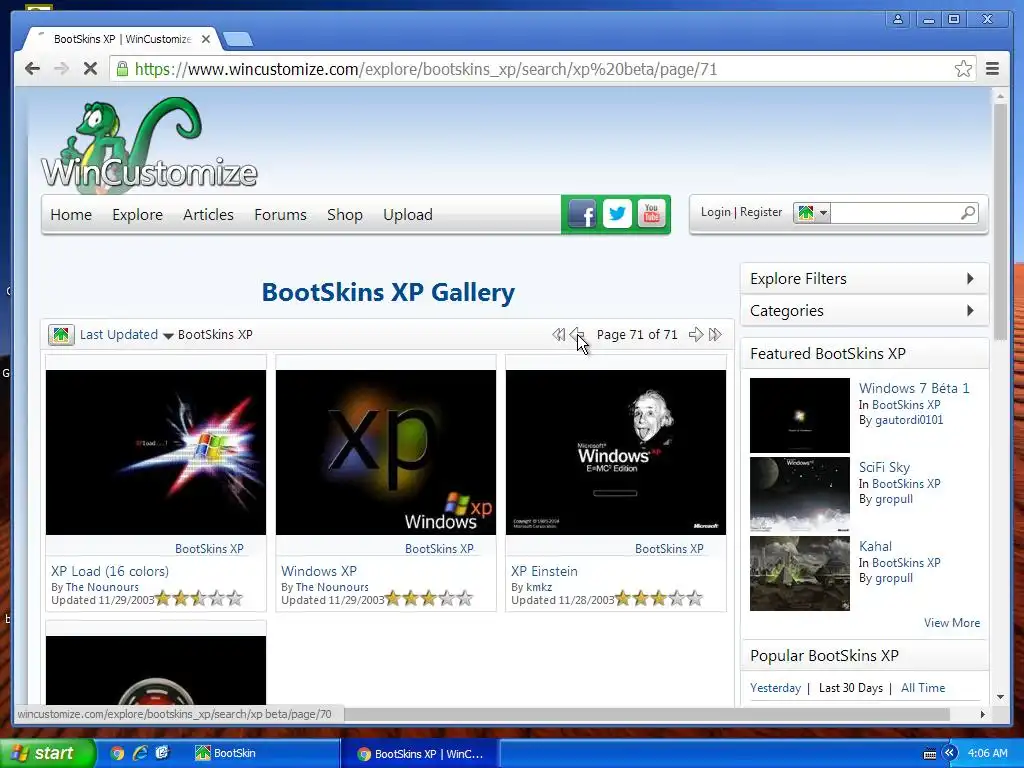Click into the site search field
Image resolution: width=1024 pixels, height=768 pixels.
(895, 213)
